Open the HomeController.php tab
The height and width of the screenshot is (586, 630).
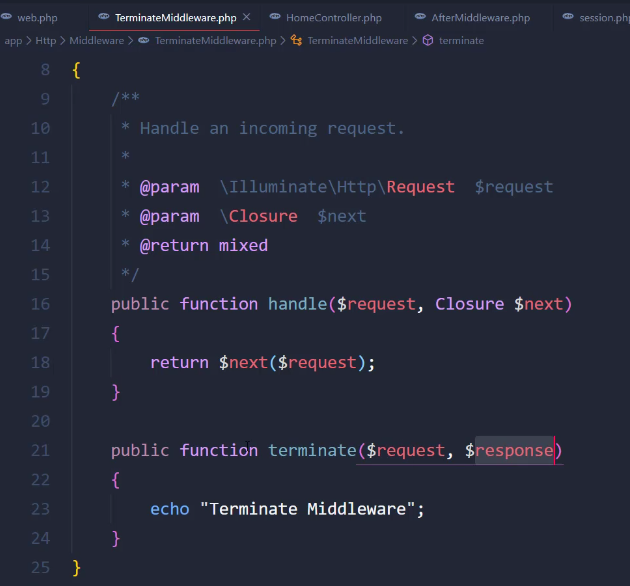[333, 18]
